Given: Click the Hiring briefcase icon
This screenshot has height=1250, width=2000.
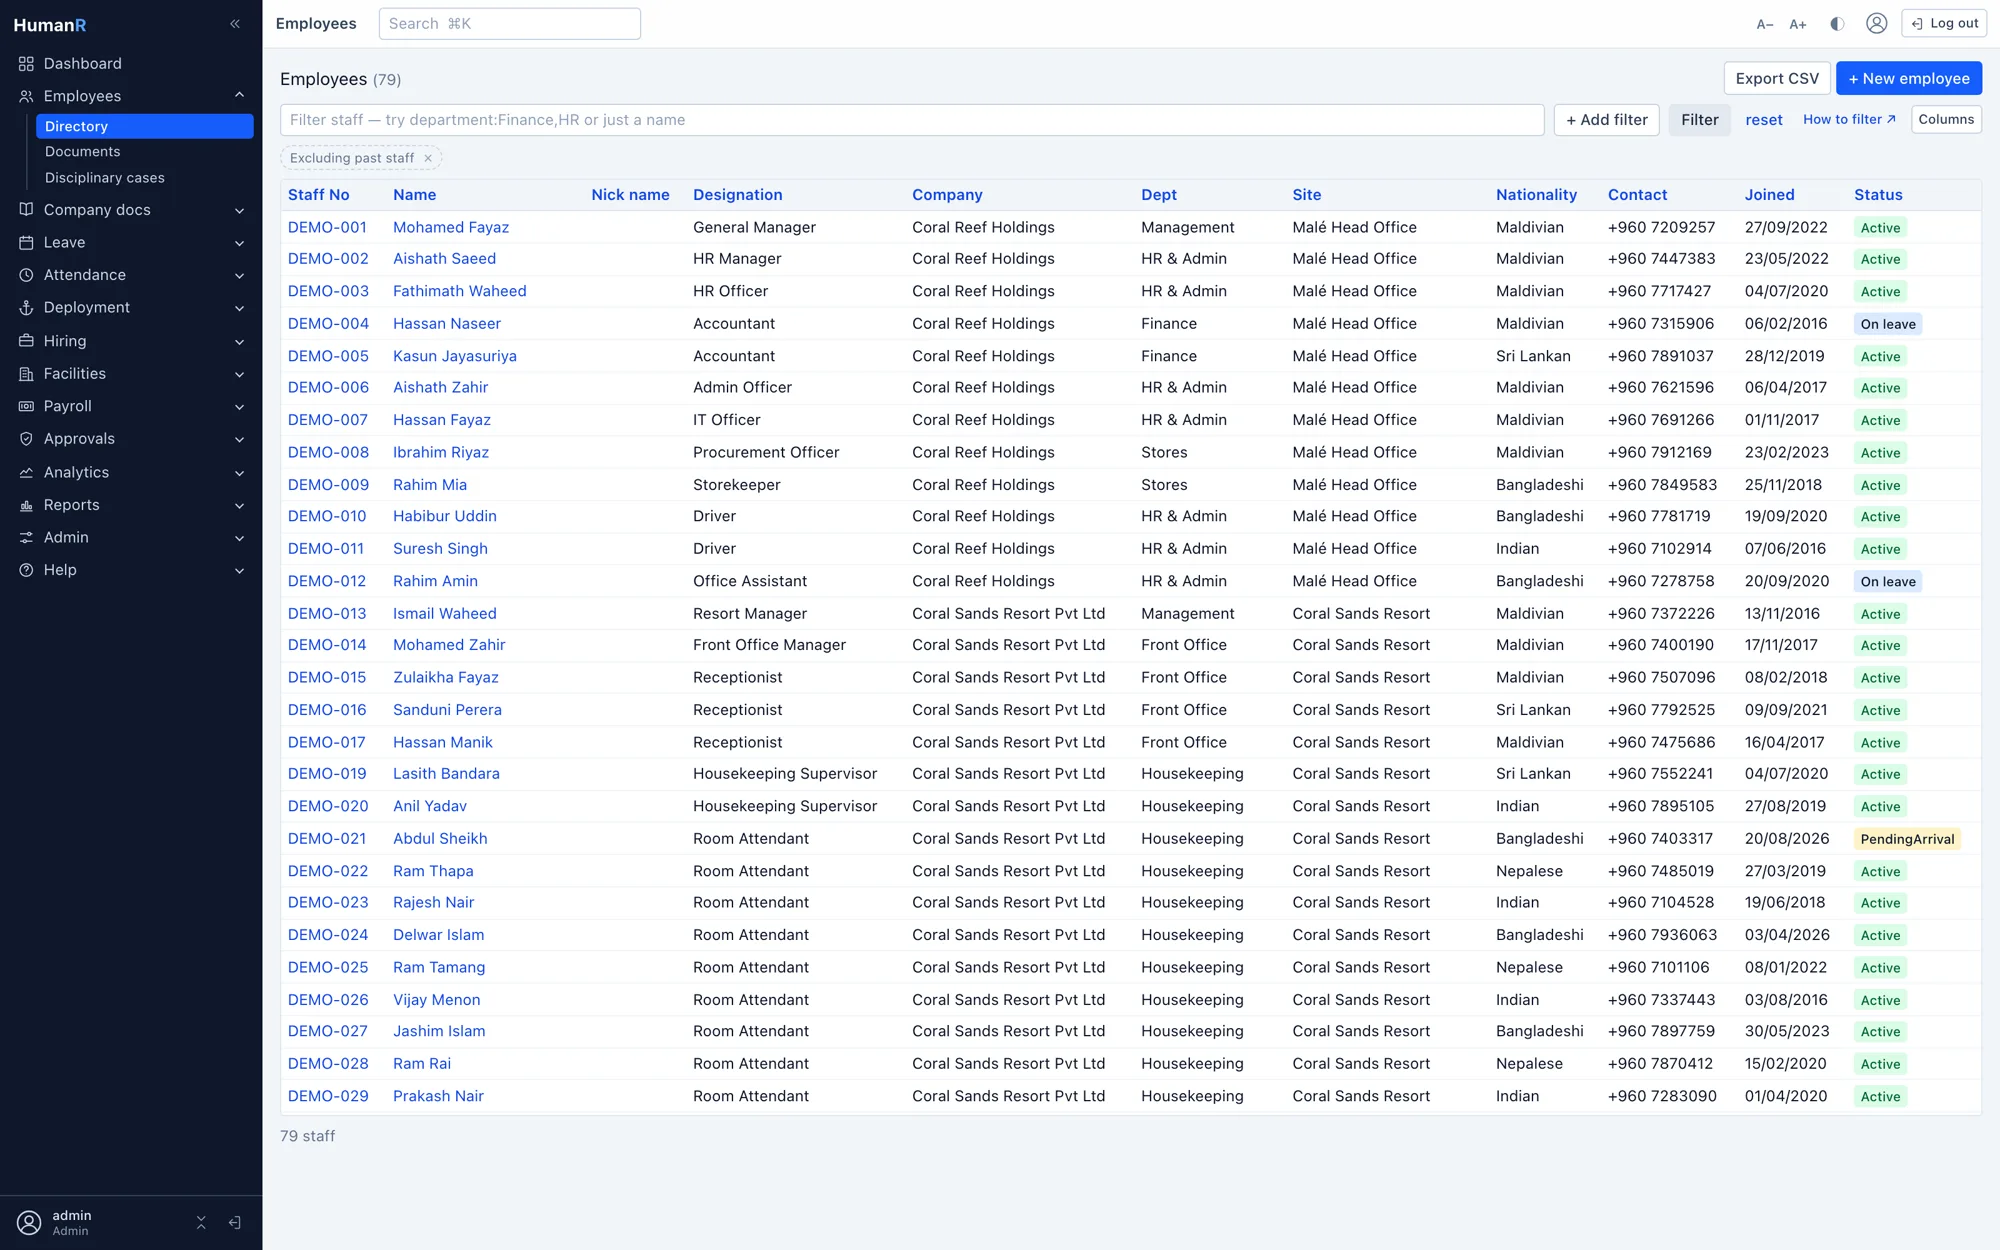Looking at the screenshot, I should tap(26, 341).
